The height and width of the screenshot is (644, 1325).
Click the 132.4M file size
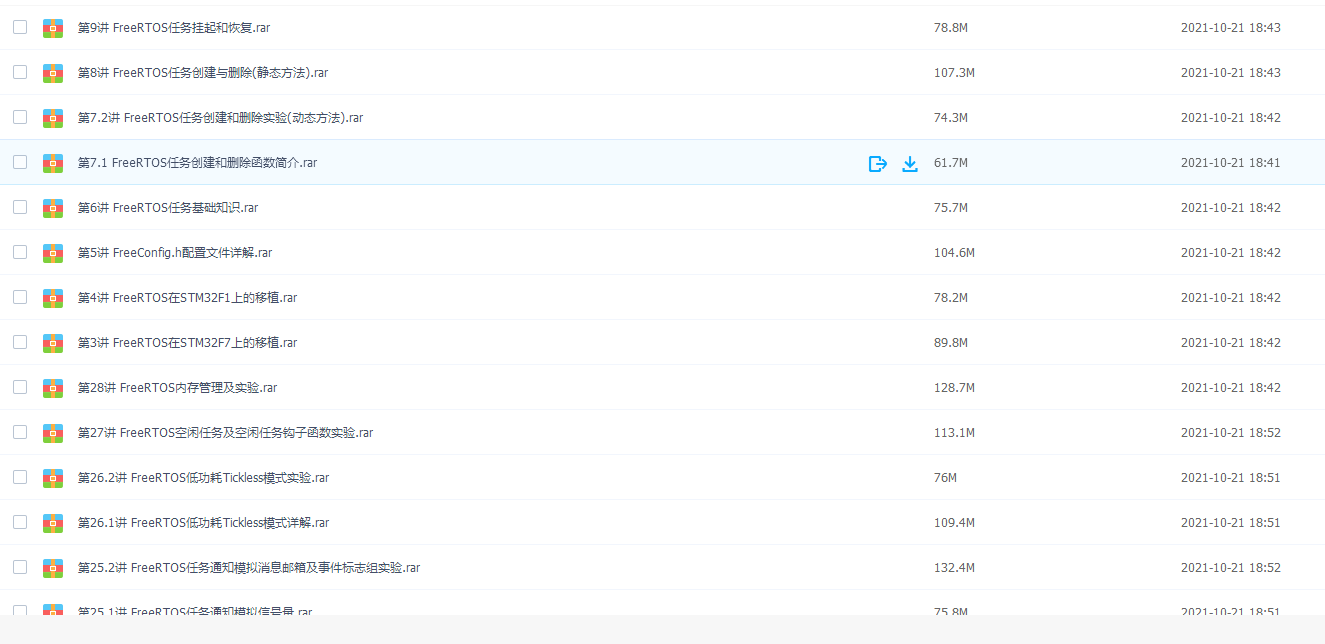point(954,568)
